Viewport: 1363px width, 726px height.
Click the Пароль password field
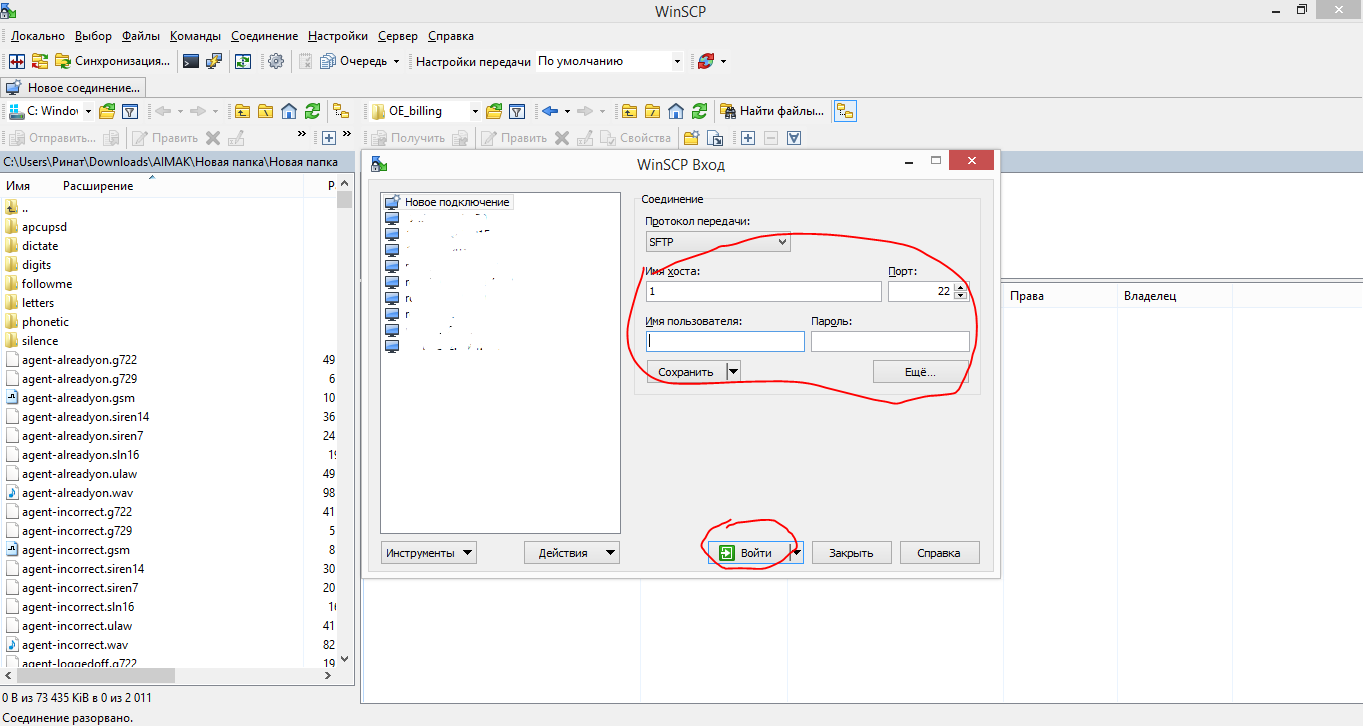pyautogui.click(x=890, y=341)
